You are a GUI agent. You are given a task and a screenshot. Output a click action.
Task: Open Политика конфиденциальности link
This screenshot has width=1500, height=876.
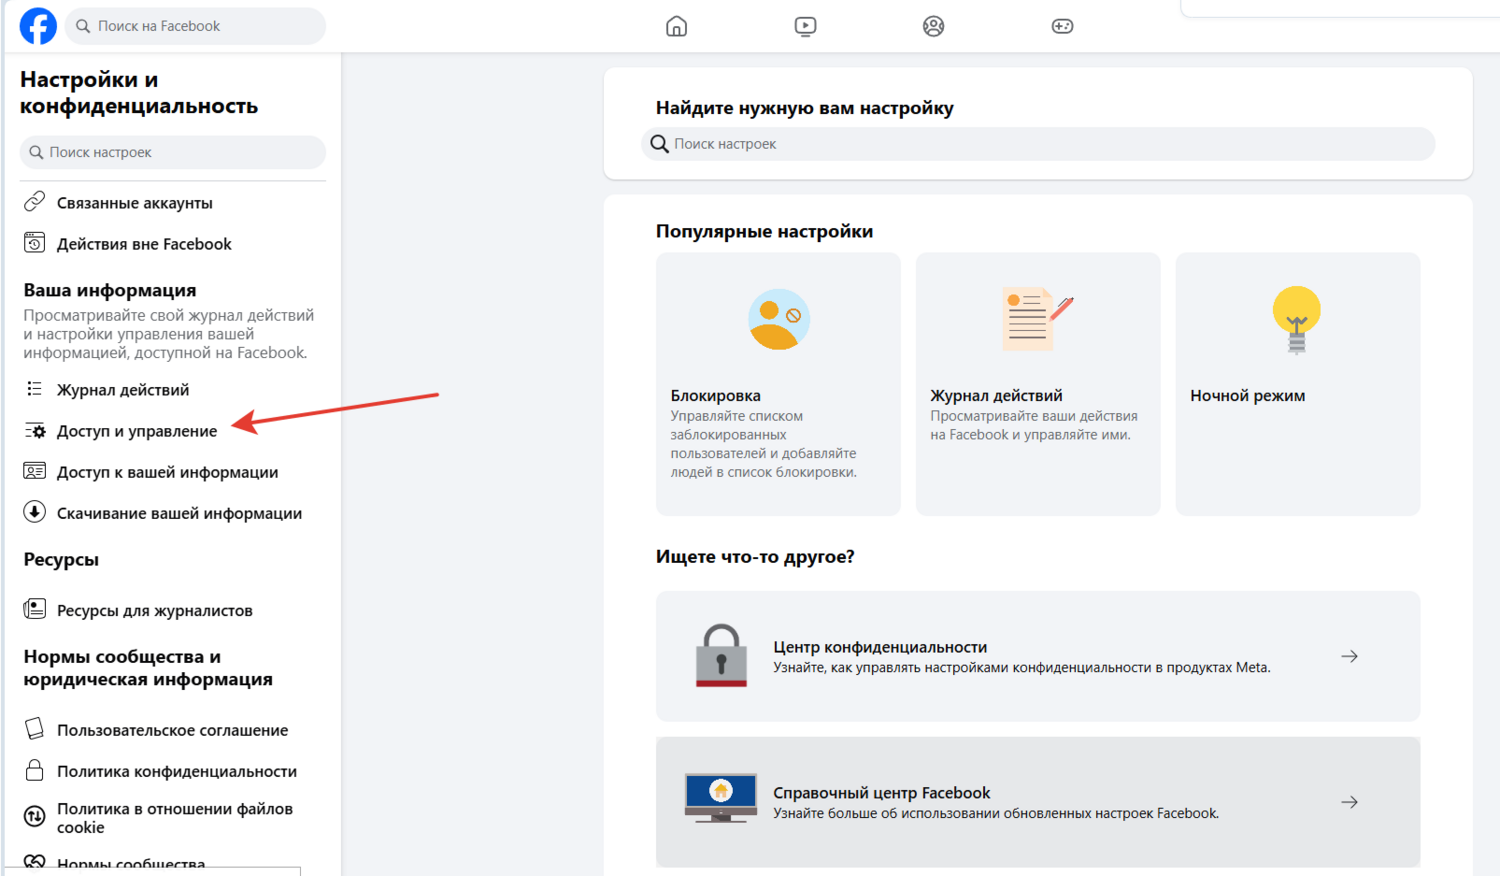177,771
